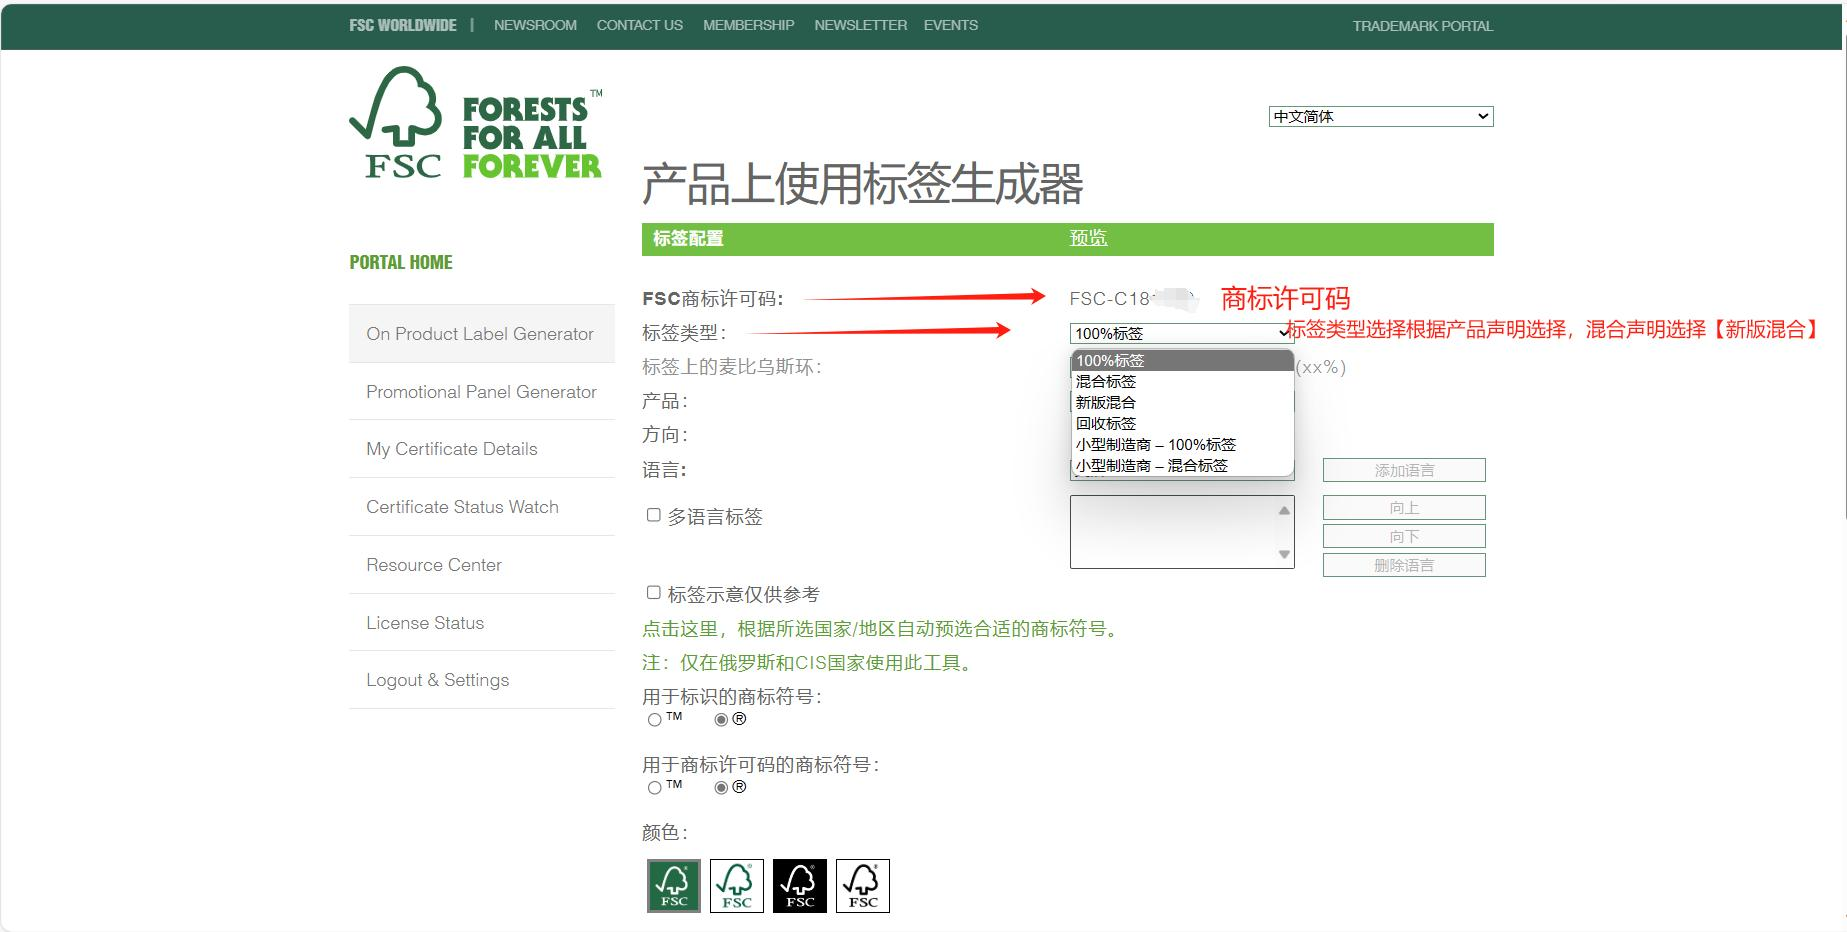Open the 中文简体 language dropdown

coord(1381,117)
